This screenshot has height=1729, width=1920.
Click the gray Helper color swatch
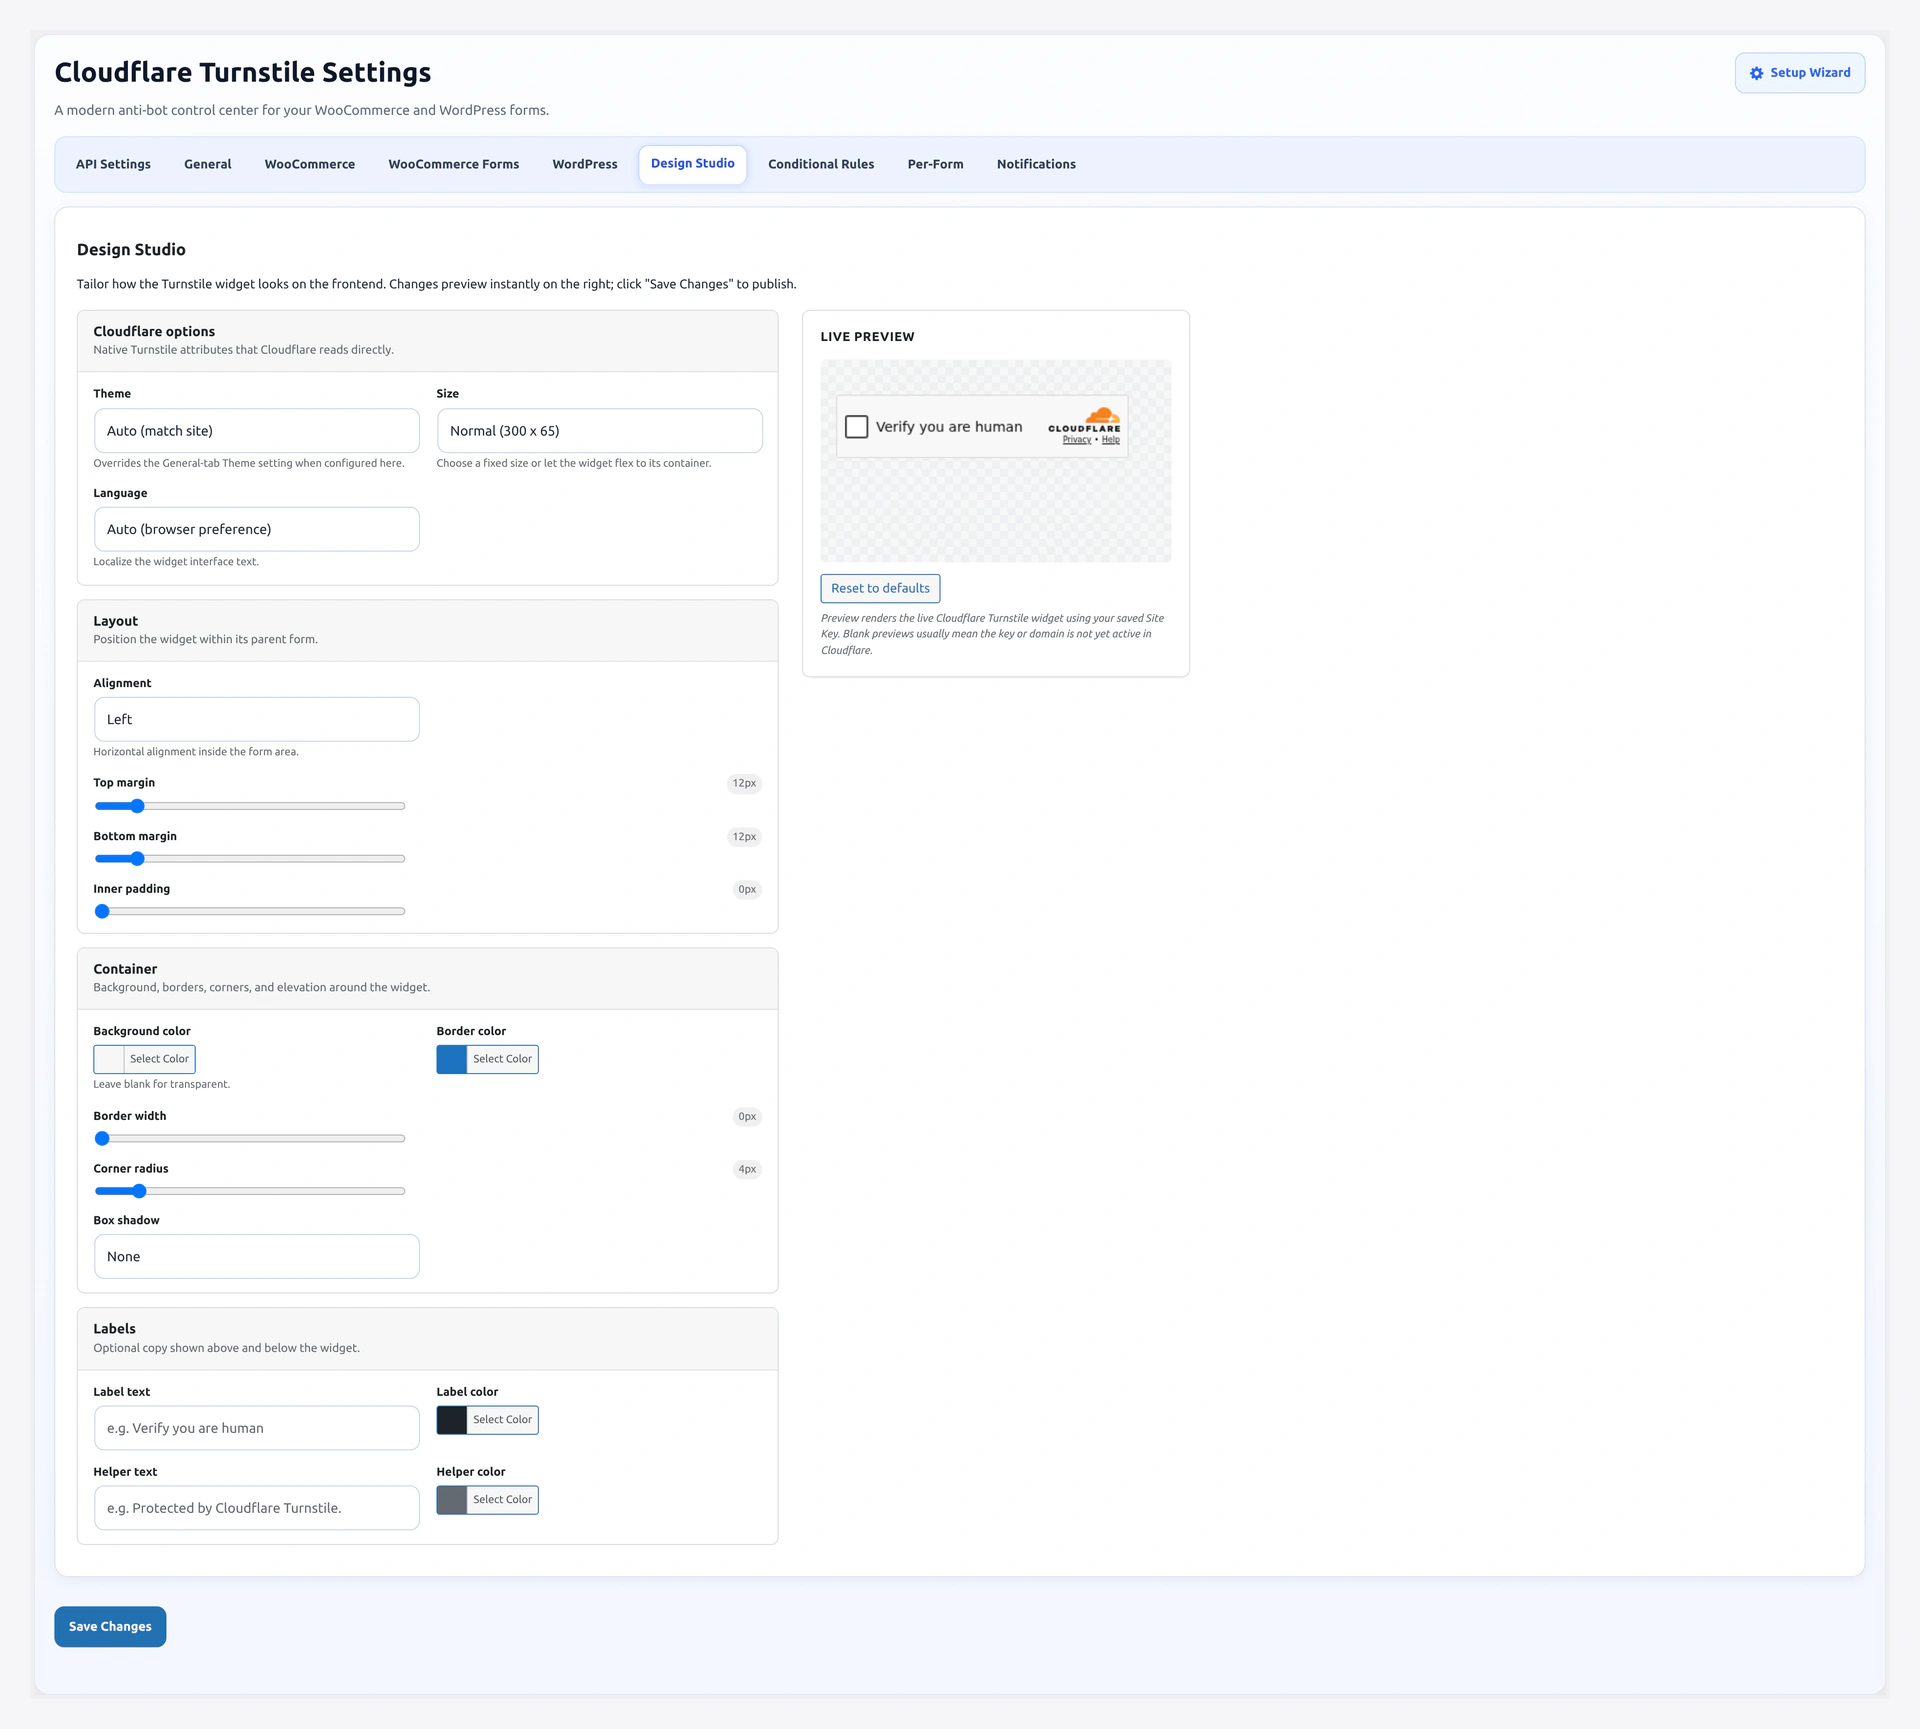tap(452, 1500)
